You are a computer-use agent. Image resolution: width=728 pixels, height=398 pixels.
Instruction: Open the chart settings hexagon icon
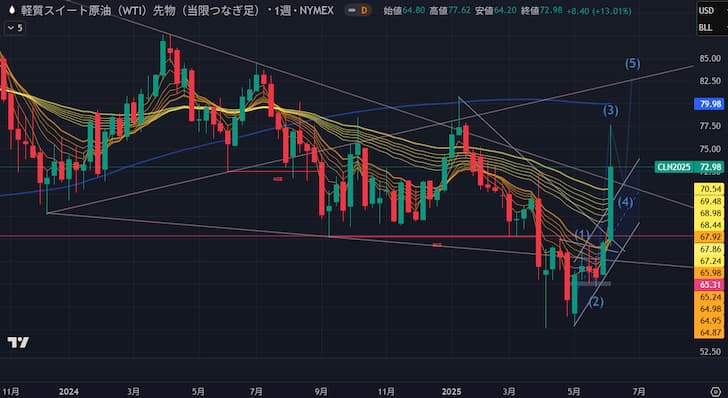tap(715, 391)
